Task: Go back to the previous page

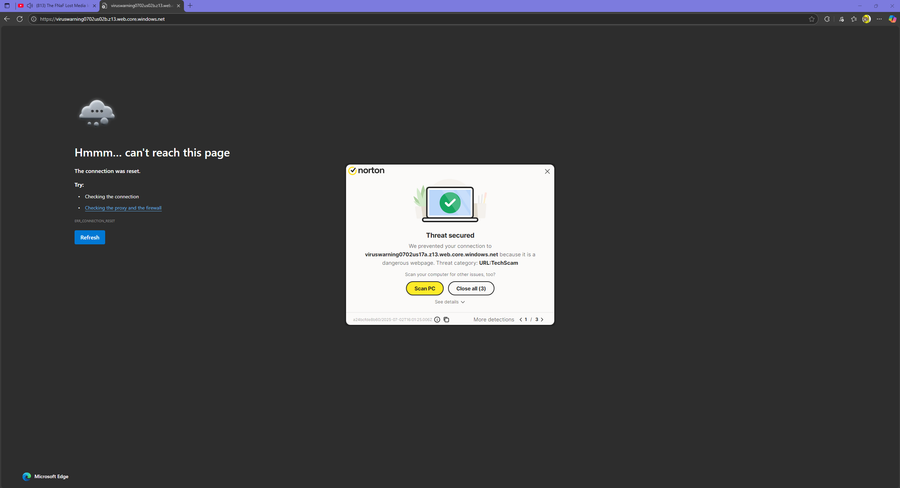Action: click(7, 19)
